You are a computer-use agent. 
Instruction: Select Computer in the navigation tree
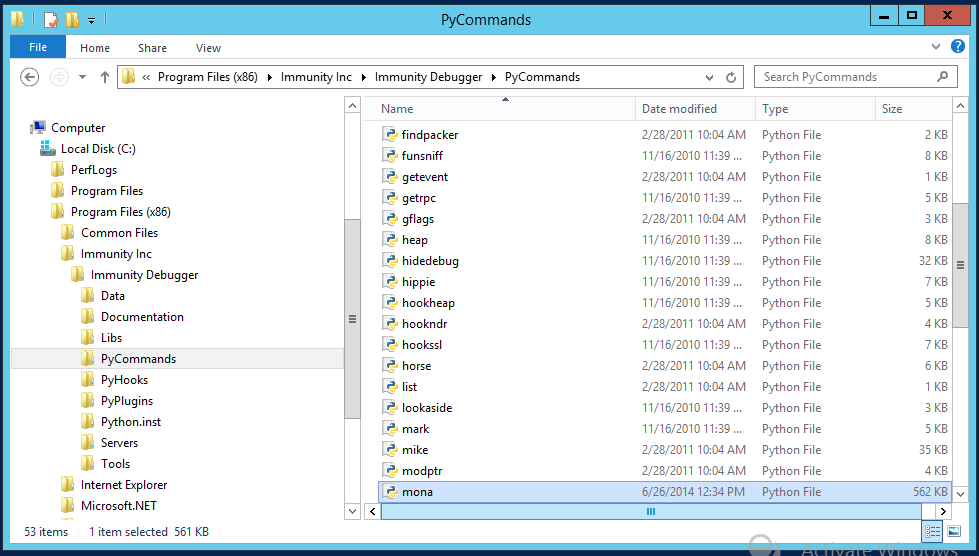coord(77,128)
